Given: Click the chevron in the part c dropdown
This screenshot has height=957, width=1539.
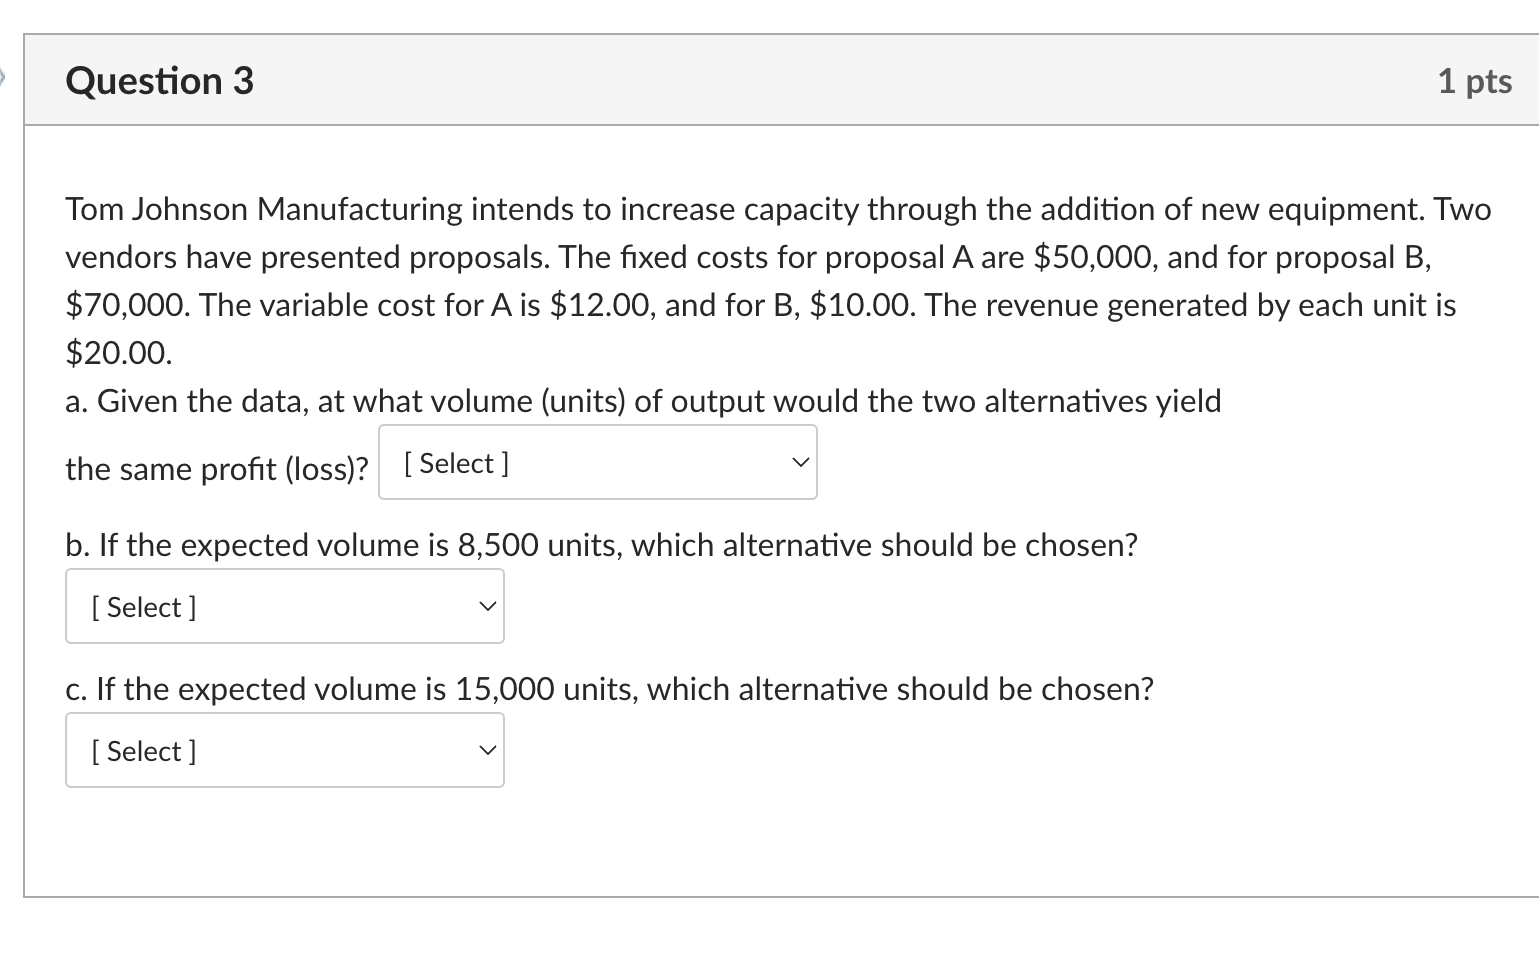Looking at the screenshot, I should [487, 751].
